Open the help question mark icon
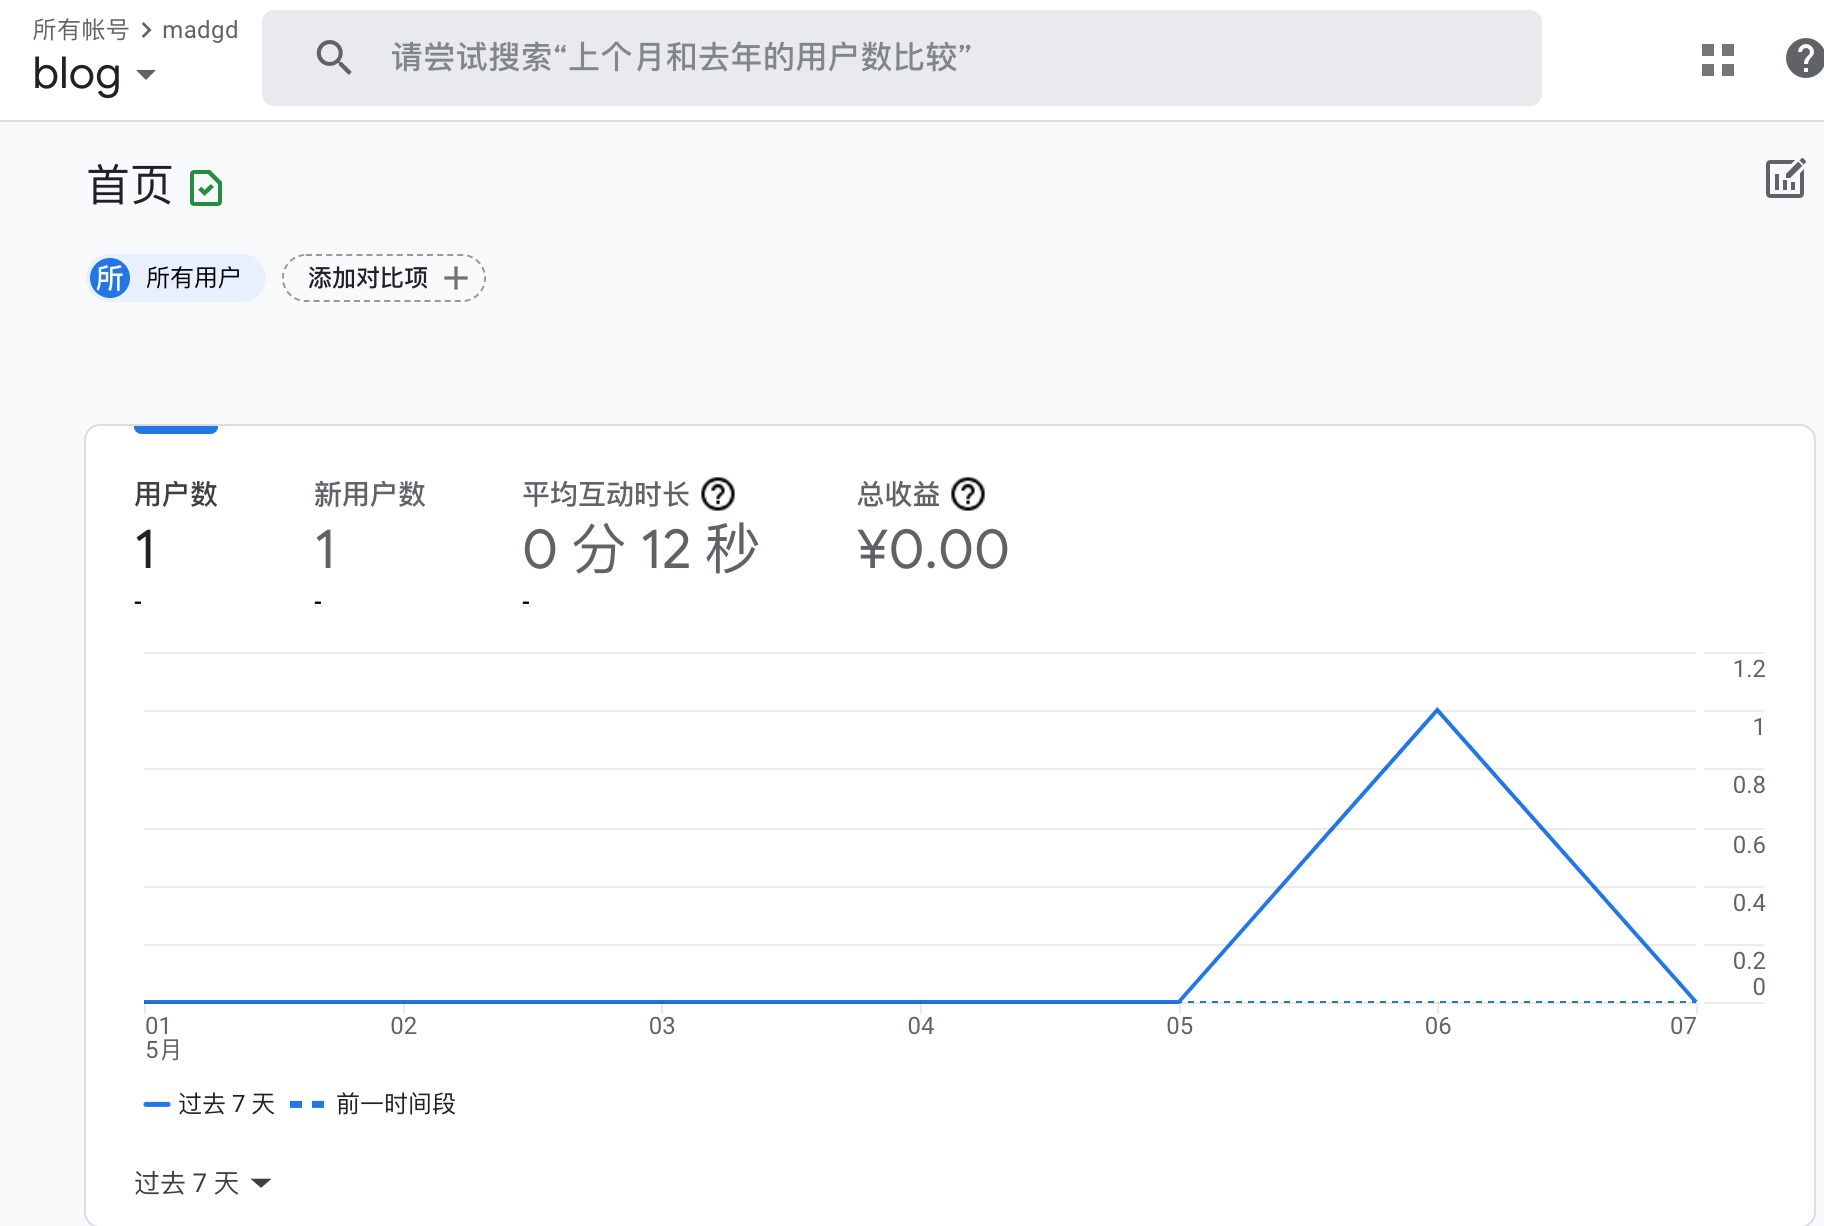Viewport: 1824px width, 1226px height. (1804, 58)
